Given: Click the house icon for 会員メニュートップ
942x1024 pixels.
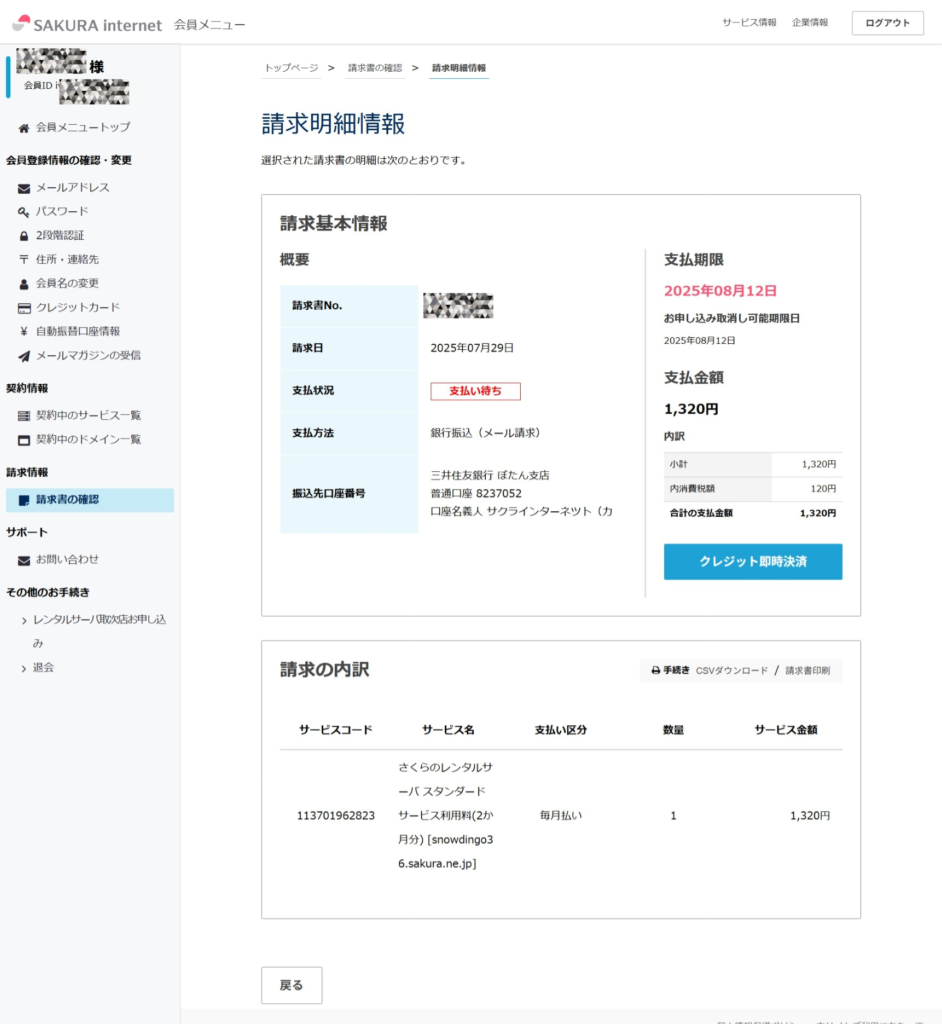Looking at the screenshot, I should (24, 128).
